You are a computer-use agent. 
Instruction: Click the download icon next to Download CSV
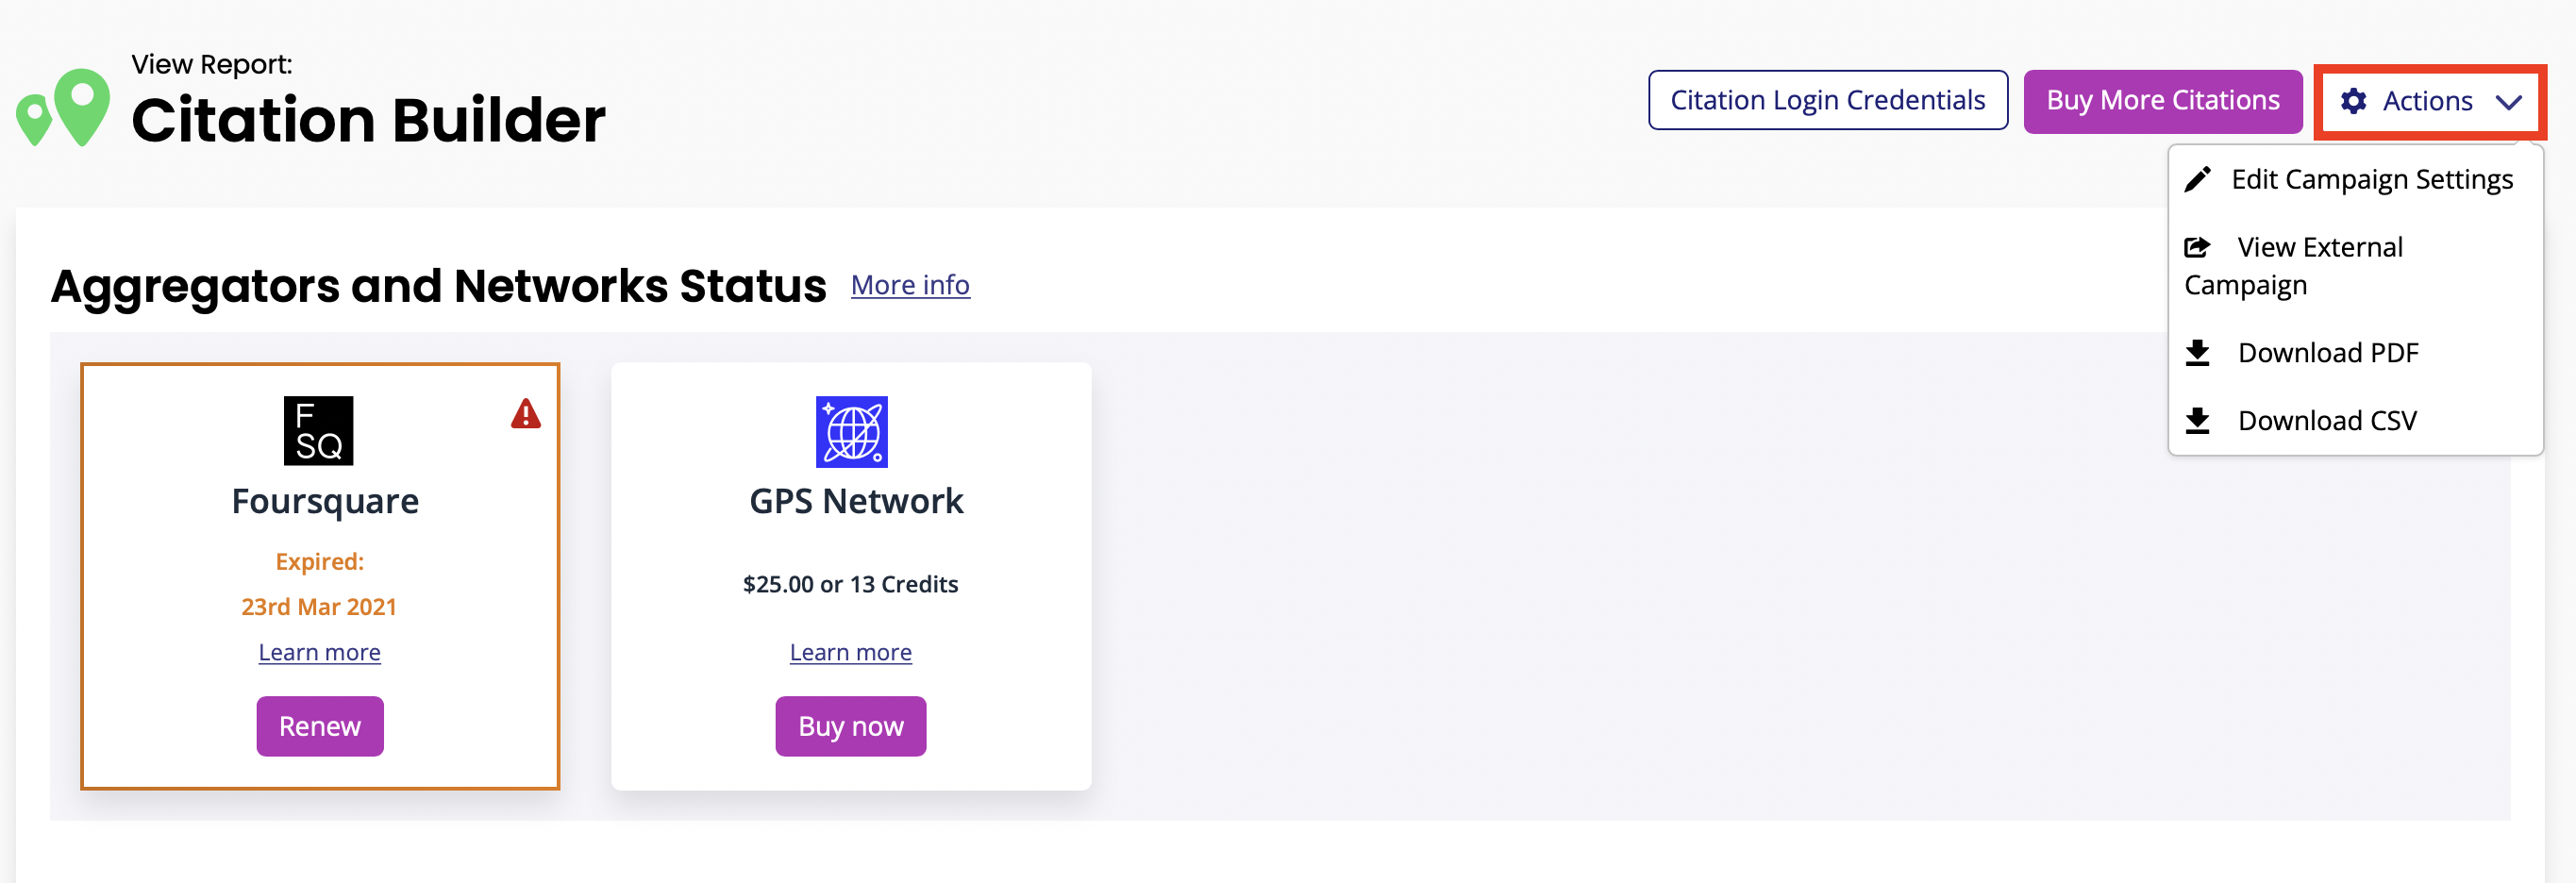point(2197,421)
